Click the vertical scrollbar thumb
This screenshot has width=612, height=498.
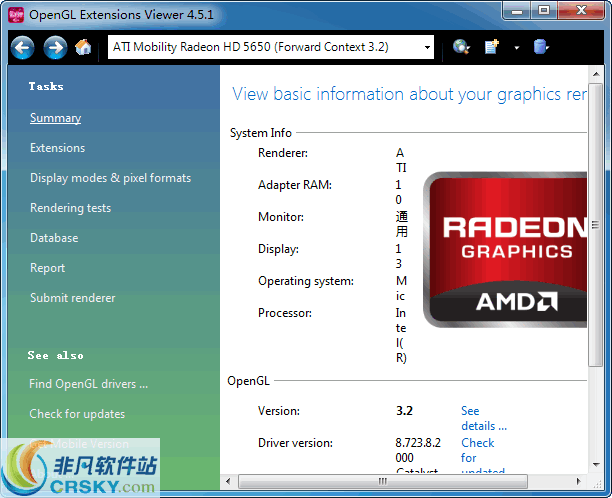[596, 224]
